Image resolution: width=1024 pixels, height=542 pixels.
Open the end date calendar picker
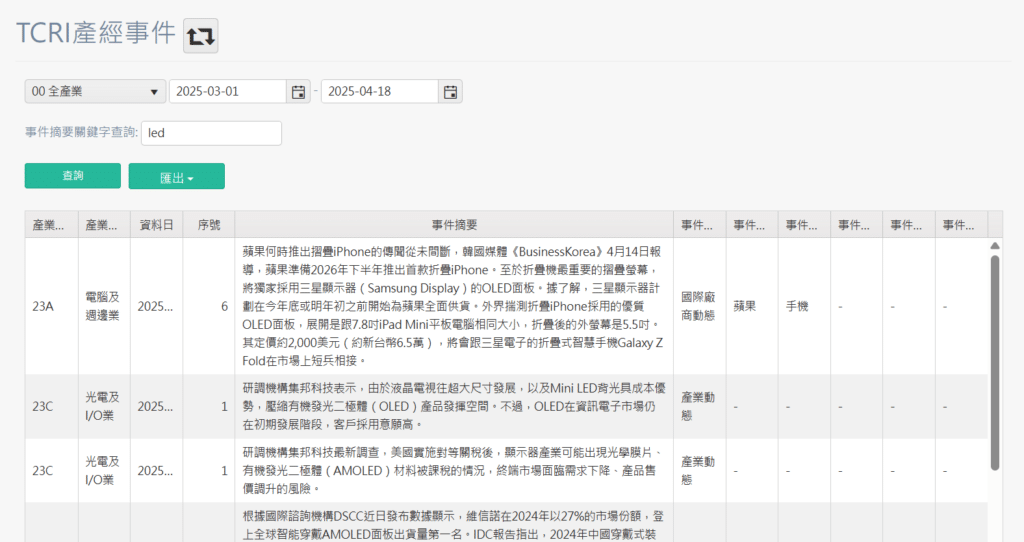[x=451, y=91]
